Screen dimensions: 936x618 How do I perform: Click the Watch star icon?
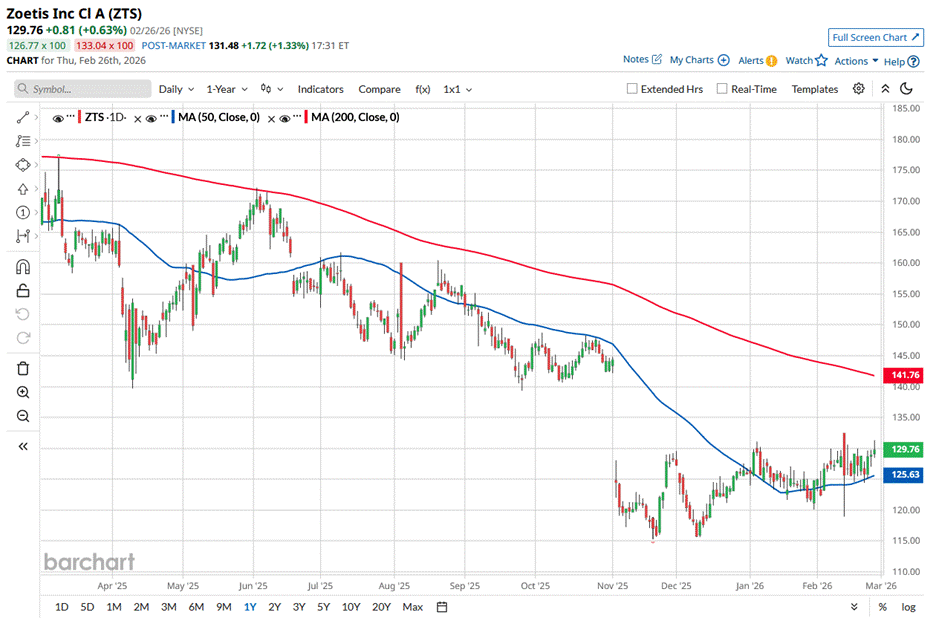[821, 60]
